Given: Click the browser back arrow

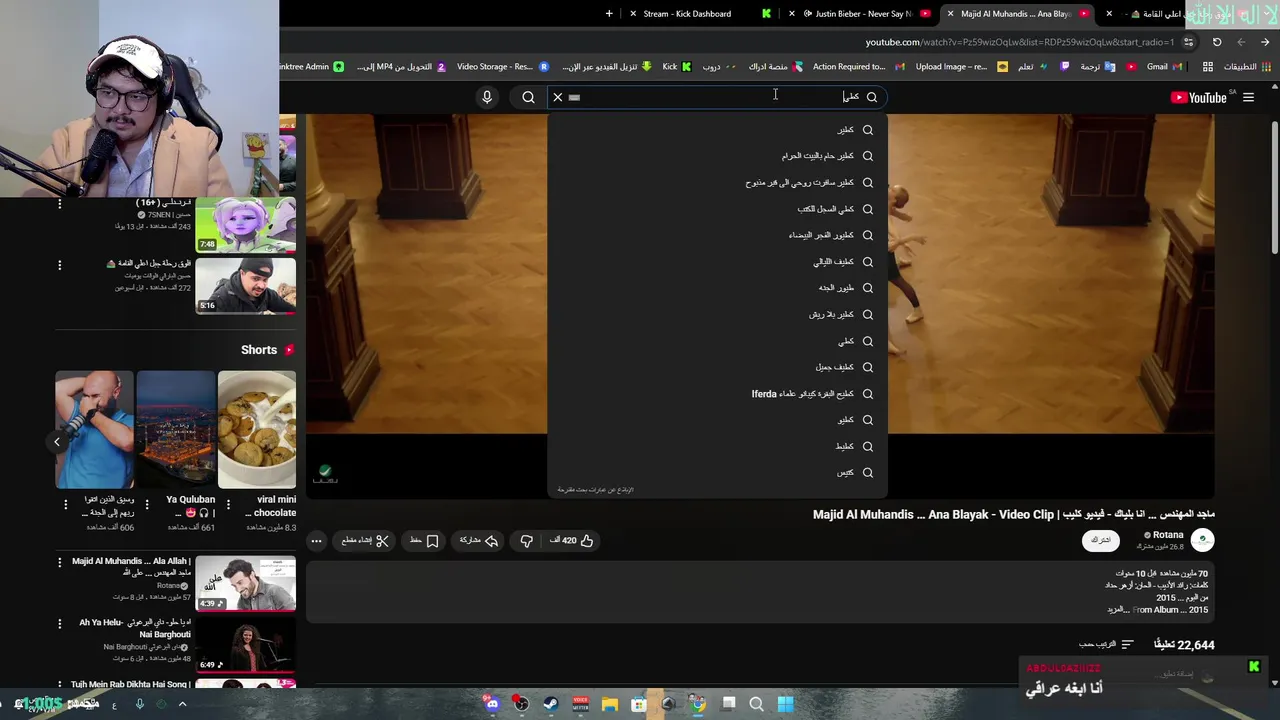Looking at the screenshot, I should [x=1265, y=42].
